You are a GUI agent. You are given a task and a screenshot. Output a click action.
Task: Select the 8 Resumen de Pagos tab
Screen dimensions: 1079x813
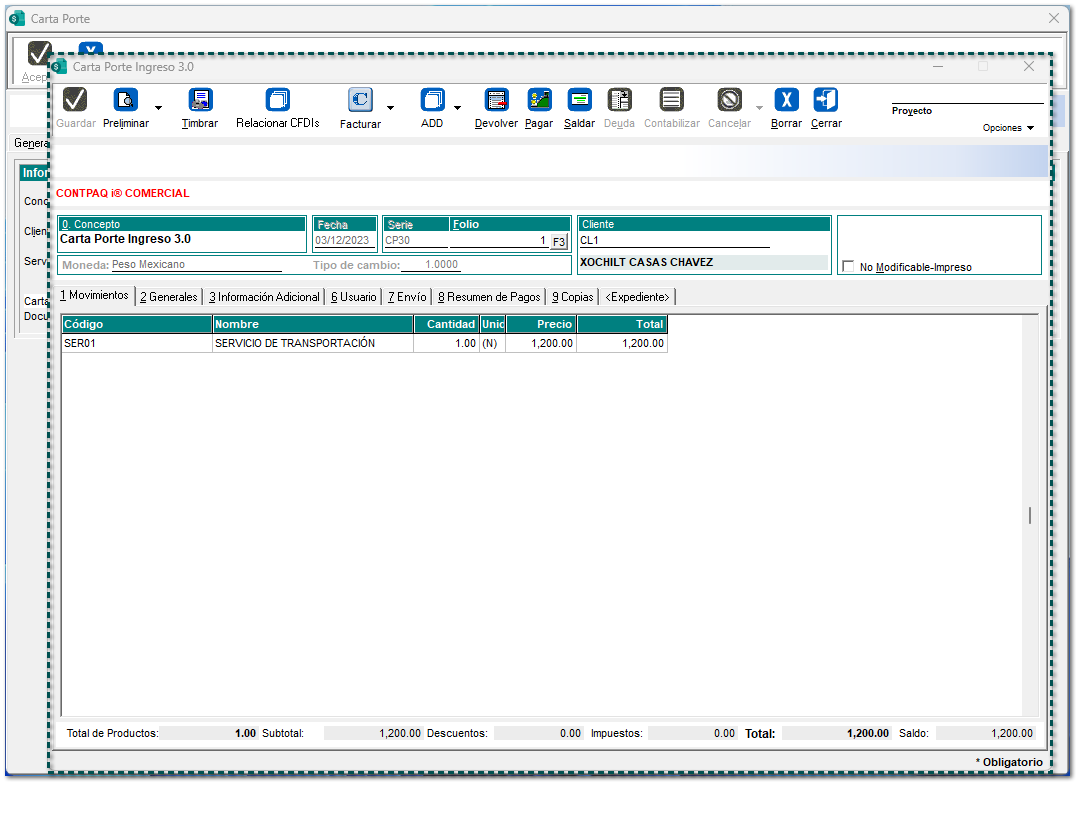[489, 297]
